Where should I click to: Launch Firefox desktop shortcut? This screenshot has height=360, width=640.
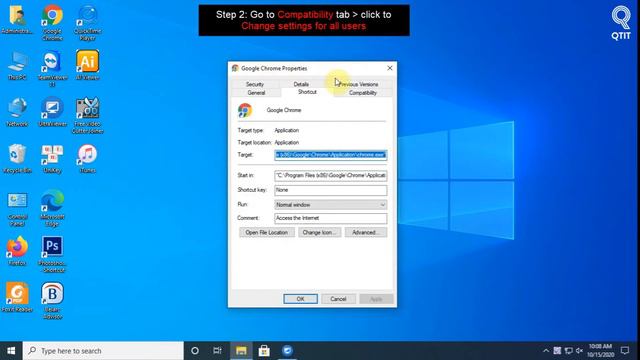coord(17,251)
